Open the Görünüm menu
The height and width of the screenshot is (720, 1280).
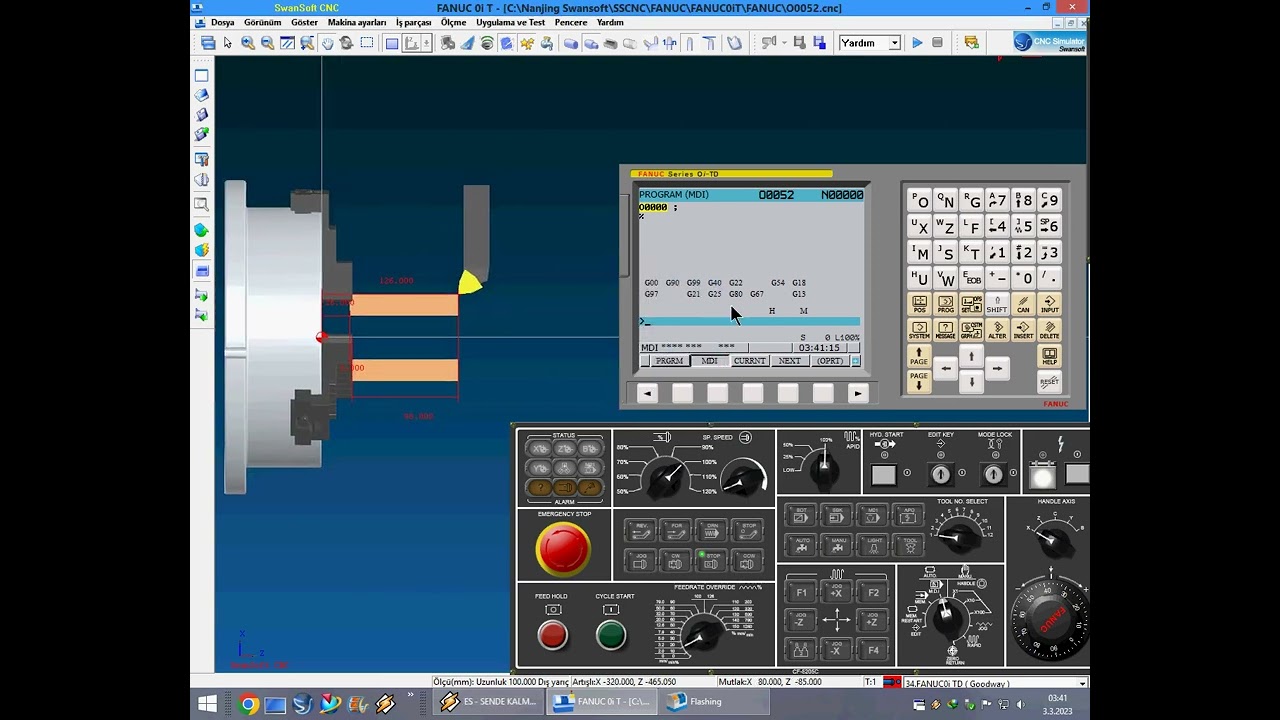(262, 22)
